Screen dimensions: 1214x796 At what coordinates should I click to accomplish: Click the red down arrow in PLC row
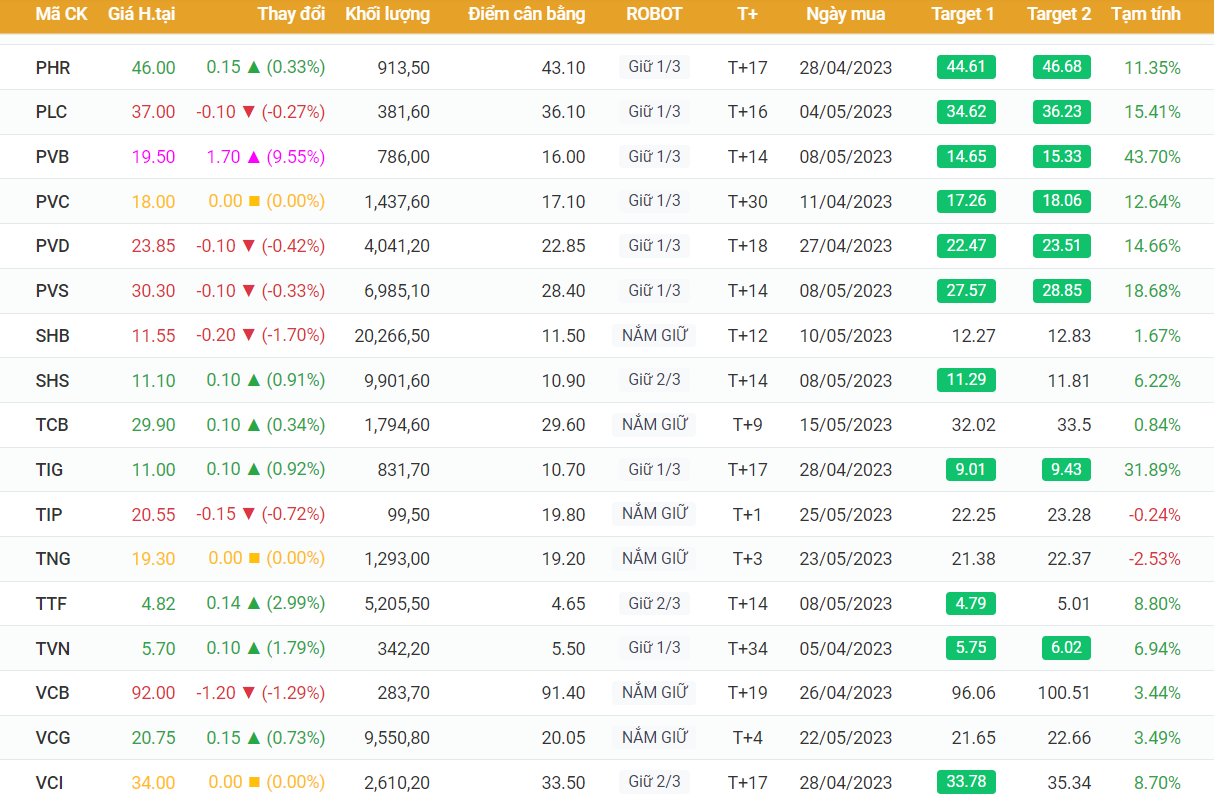249,112
